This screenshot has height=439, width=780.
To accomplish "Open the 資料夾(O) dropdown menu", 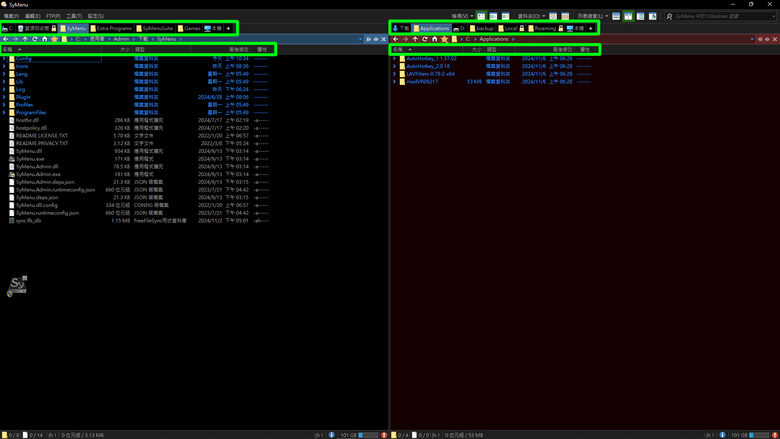I will [x=531, y=16].
